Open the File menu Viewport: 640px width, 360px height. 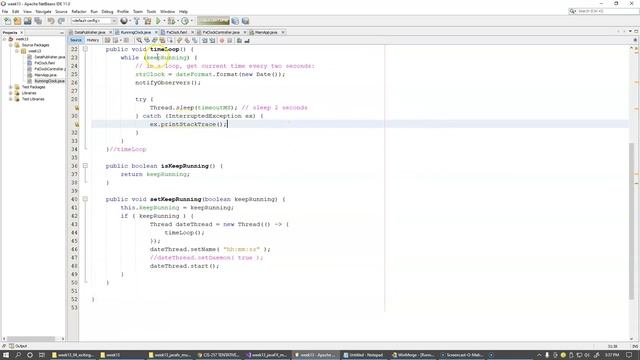tap(5, 11)
